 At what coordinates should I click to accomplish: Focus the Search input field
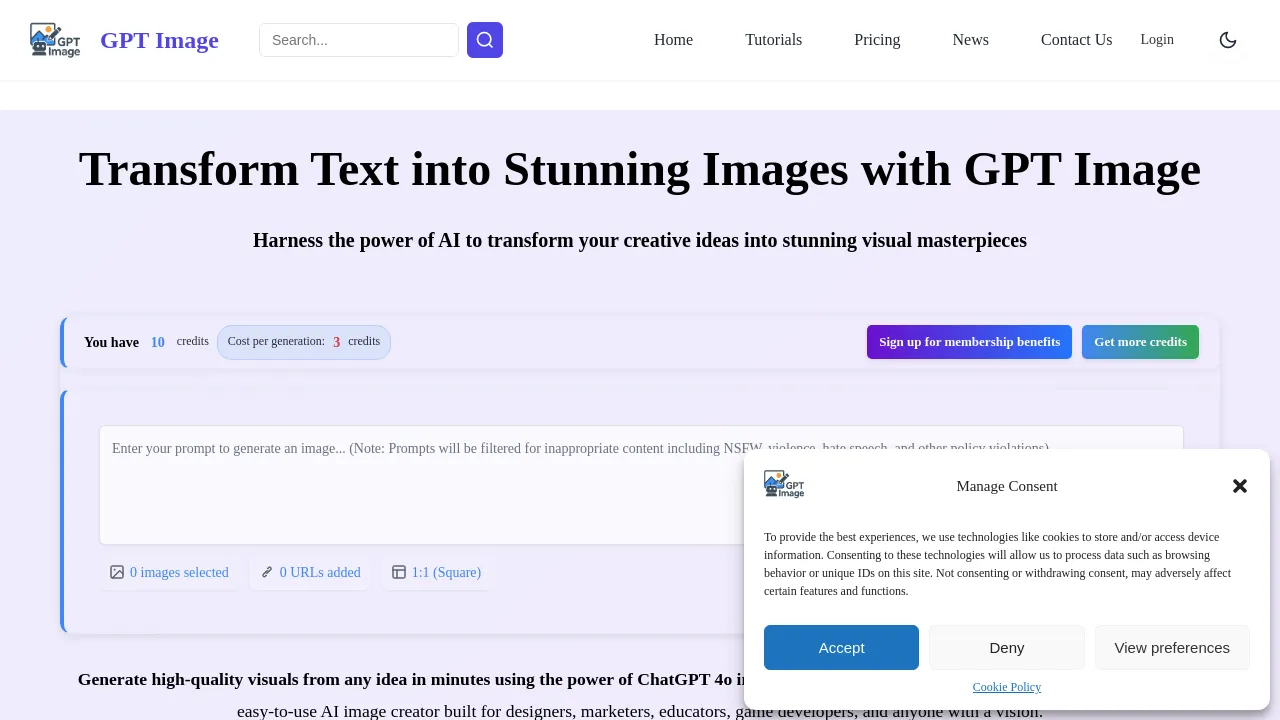click(359, 40)
